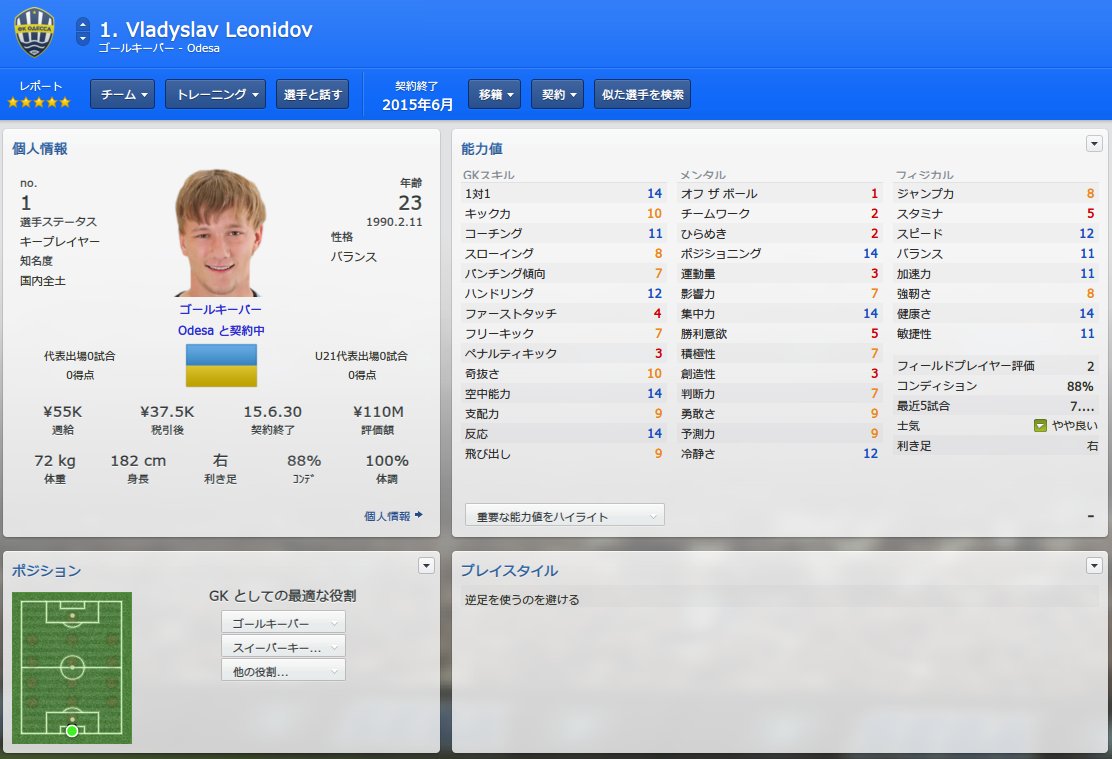Click the green goalkeeper dot on pitch
This screenshot has height=759, width=1112.
[72, 730]
